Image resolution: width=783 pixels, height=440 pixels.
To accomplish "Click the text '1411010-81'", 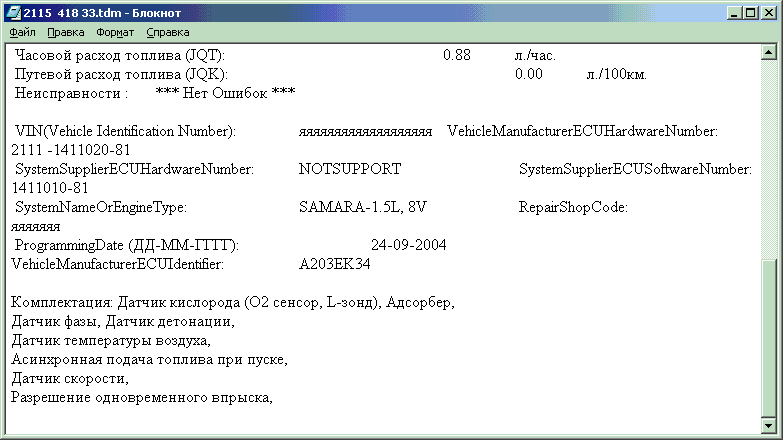I will pyautogui.click(x=49, y=188).
